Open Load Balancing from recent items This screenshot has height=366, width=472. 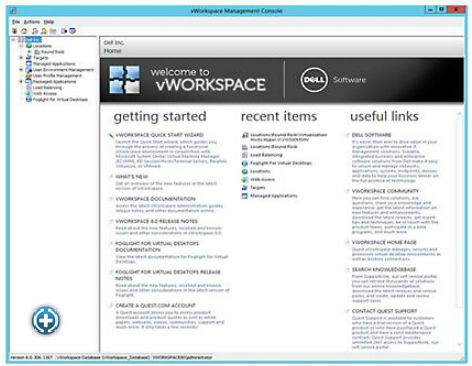tap(266, 155)
